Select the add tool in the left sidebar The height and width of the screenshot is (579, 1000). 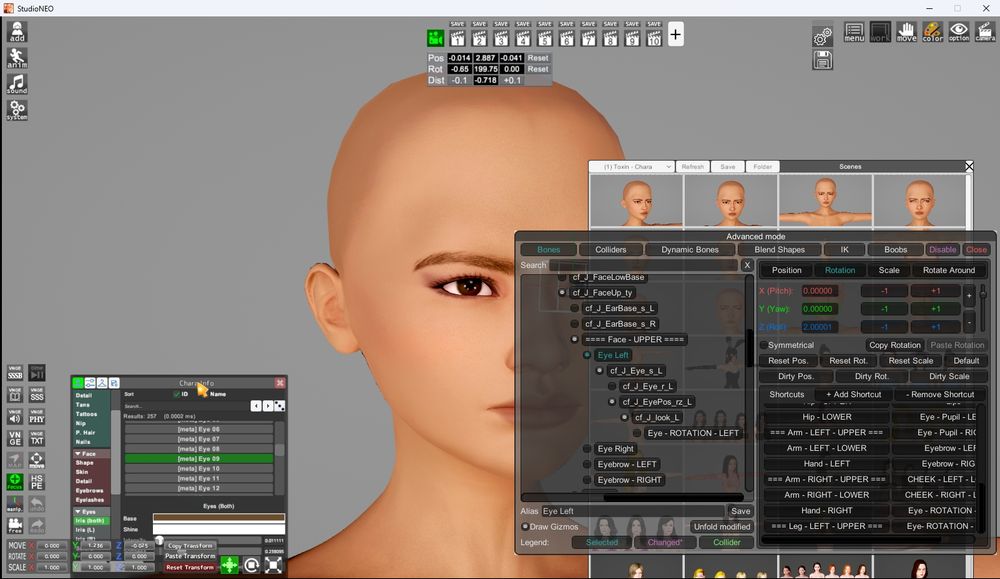click(16, 30)
